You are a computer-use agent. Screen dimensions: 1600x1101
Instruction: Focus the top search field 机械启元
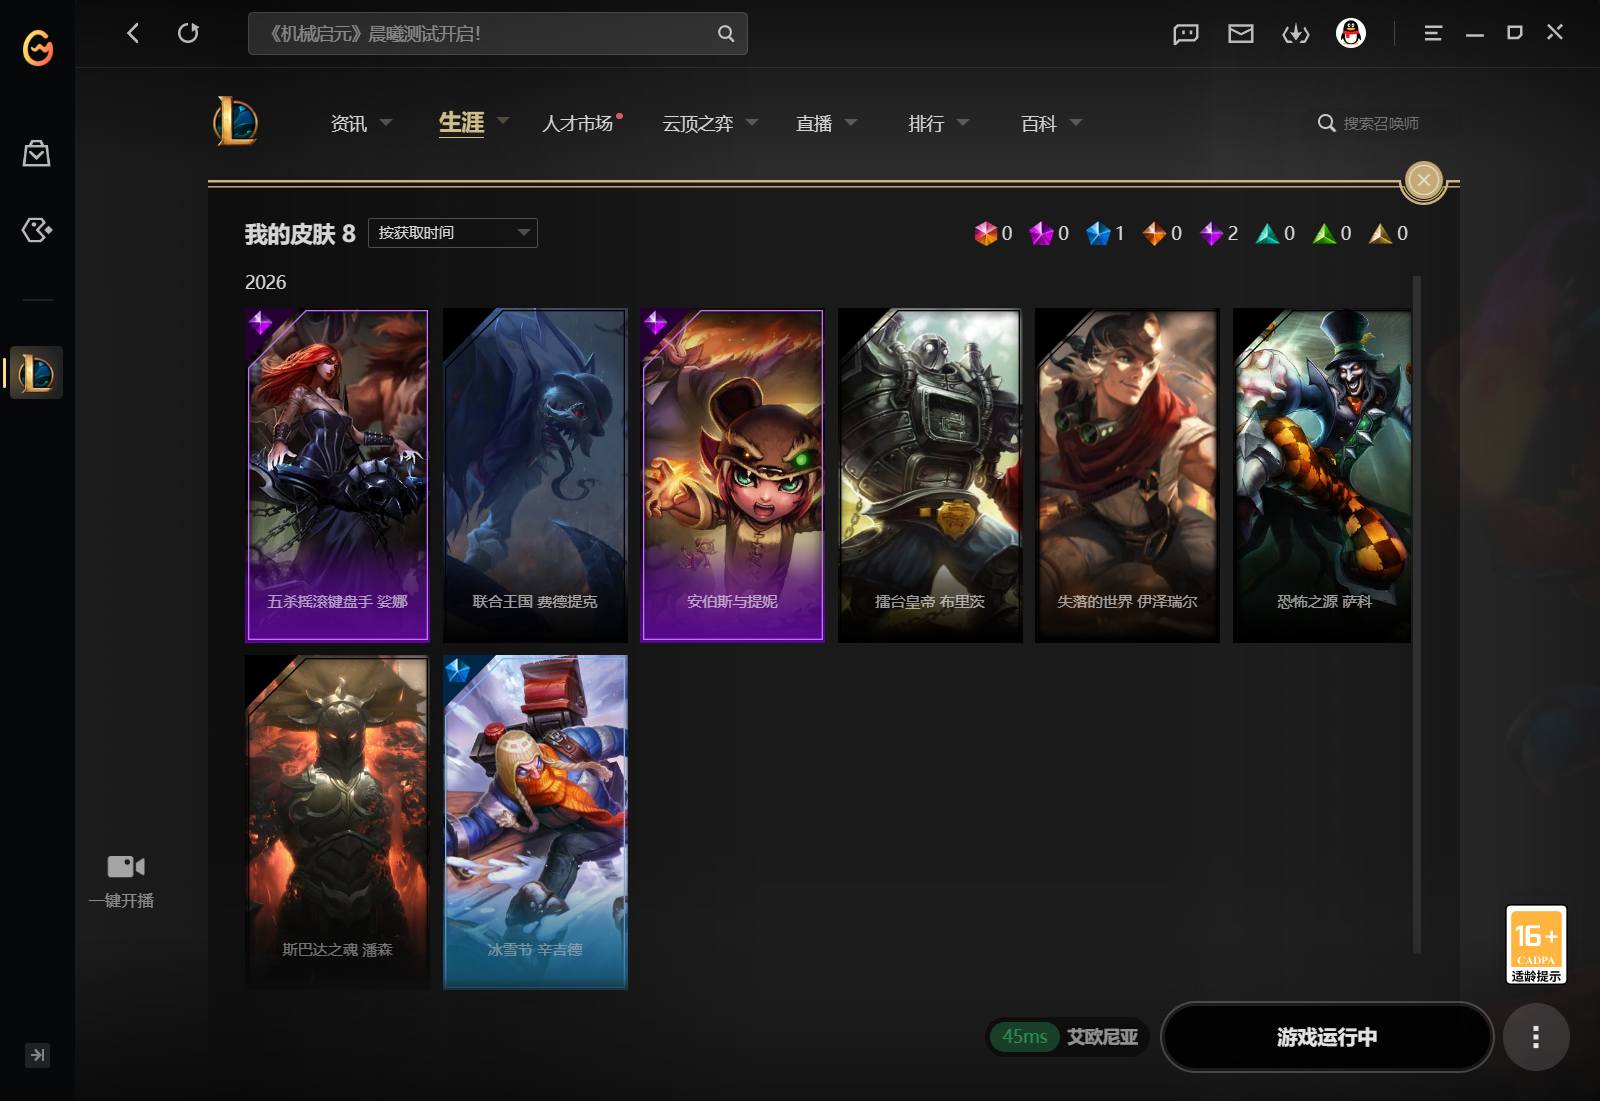pos(497,34)
